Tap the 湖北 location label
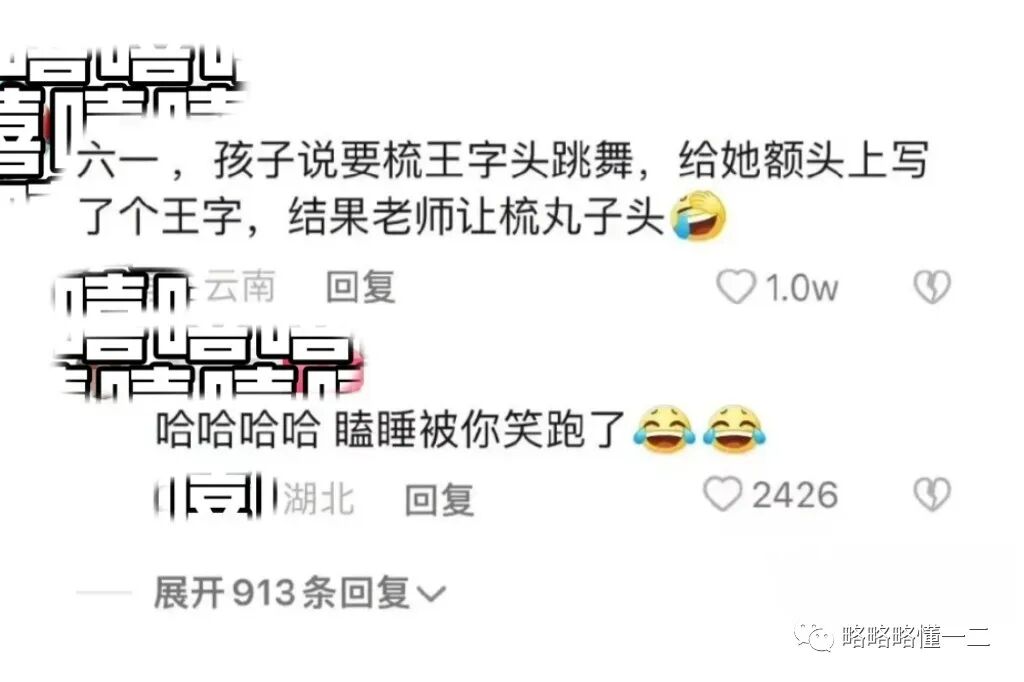The image size is (1024, 682). tap(319, 500)
